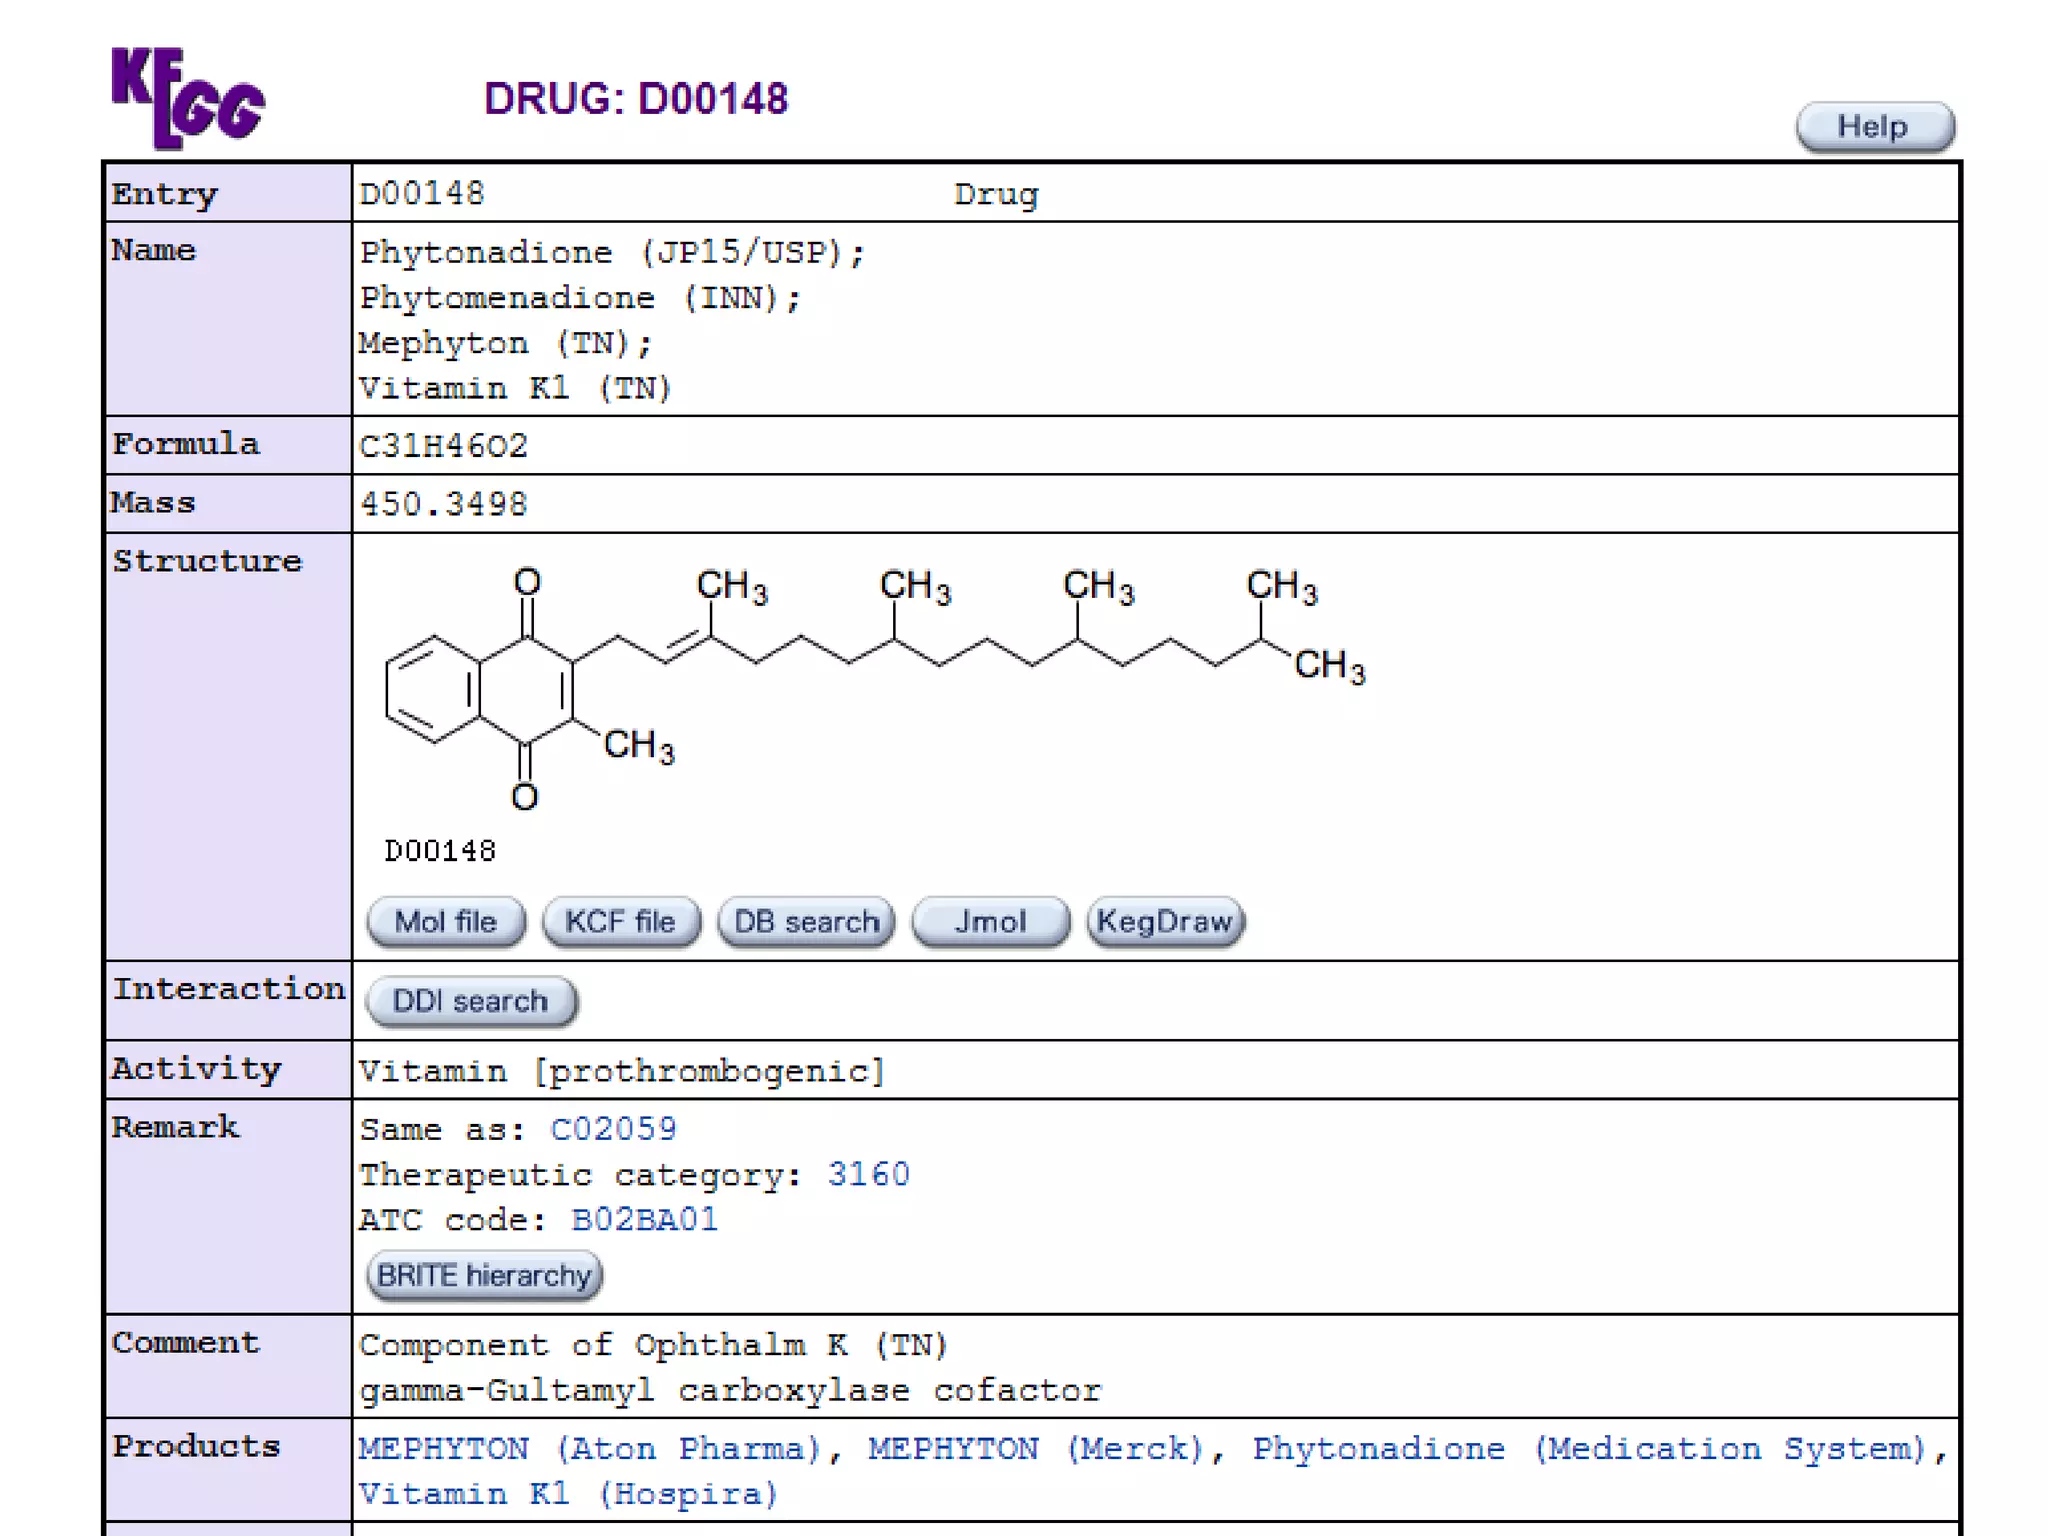
Task: Launch the Jmol viewer
Action: pyautogui.click(x=990, y=921)
